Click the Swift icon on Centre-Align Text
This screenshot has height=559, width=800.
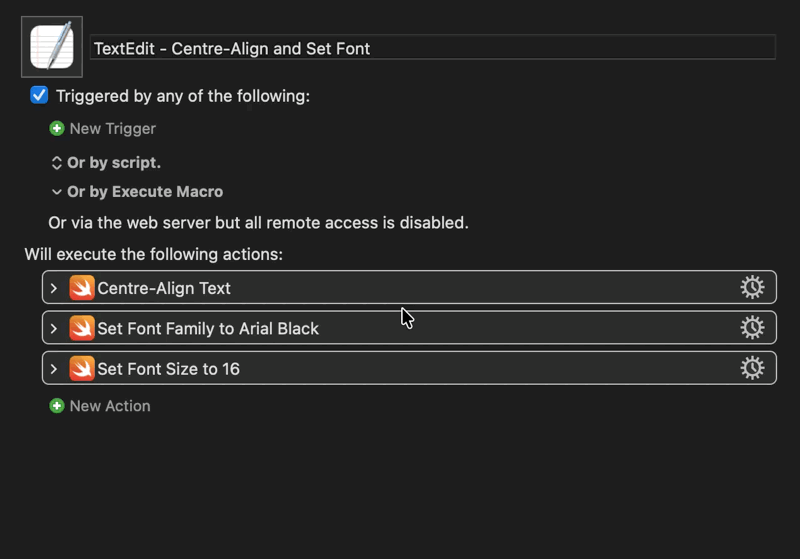[x=82, y=288]
